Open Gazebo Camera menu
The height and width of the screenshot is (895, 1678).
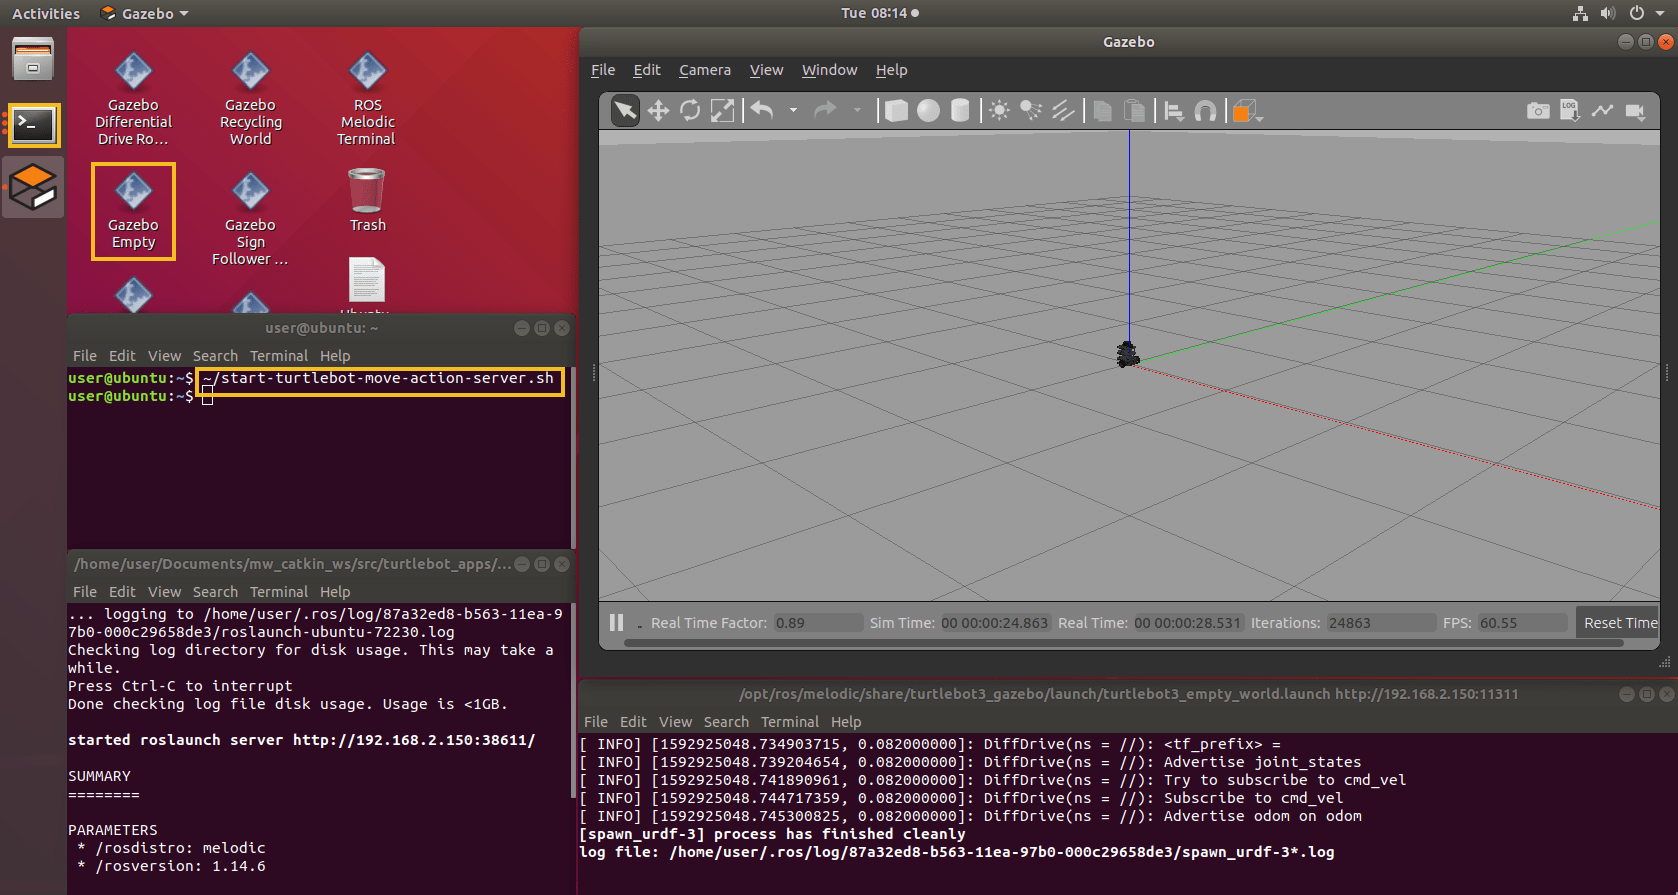click(705, 70)
